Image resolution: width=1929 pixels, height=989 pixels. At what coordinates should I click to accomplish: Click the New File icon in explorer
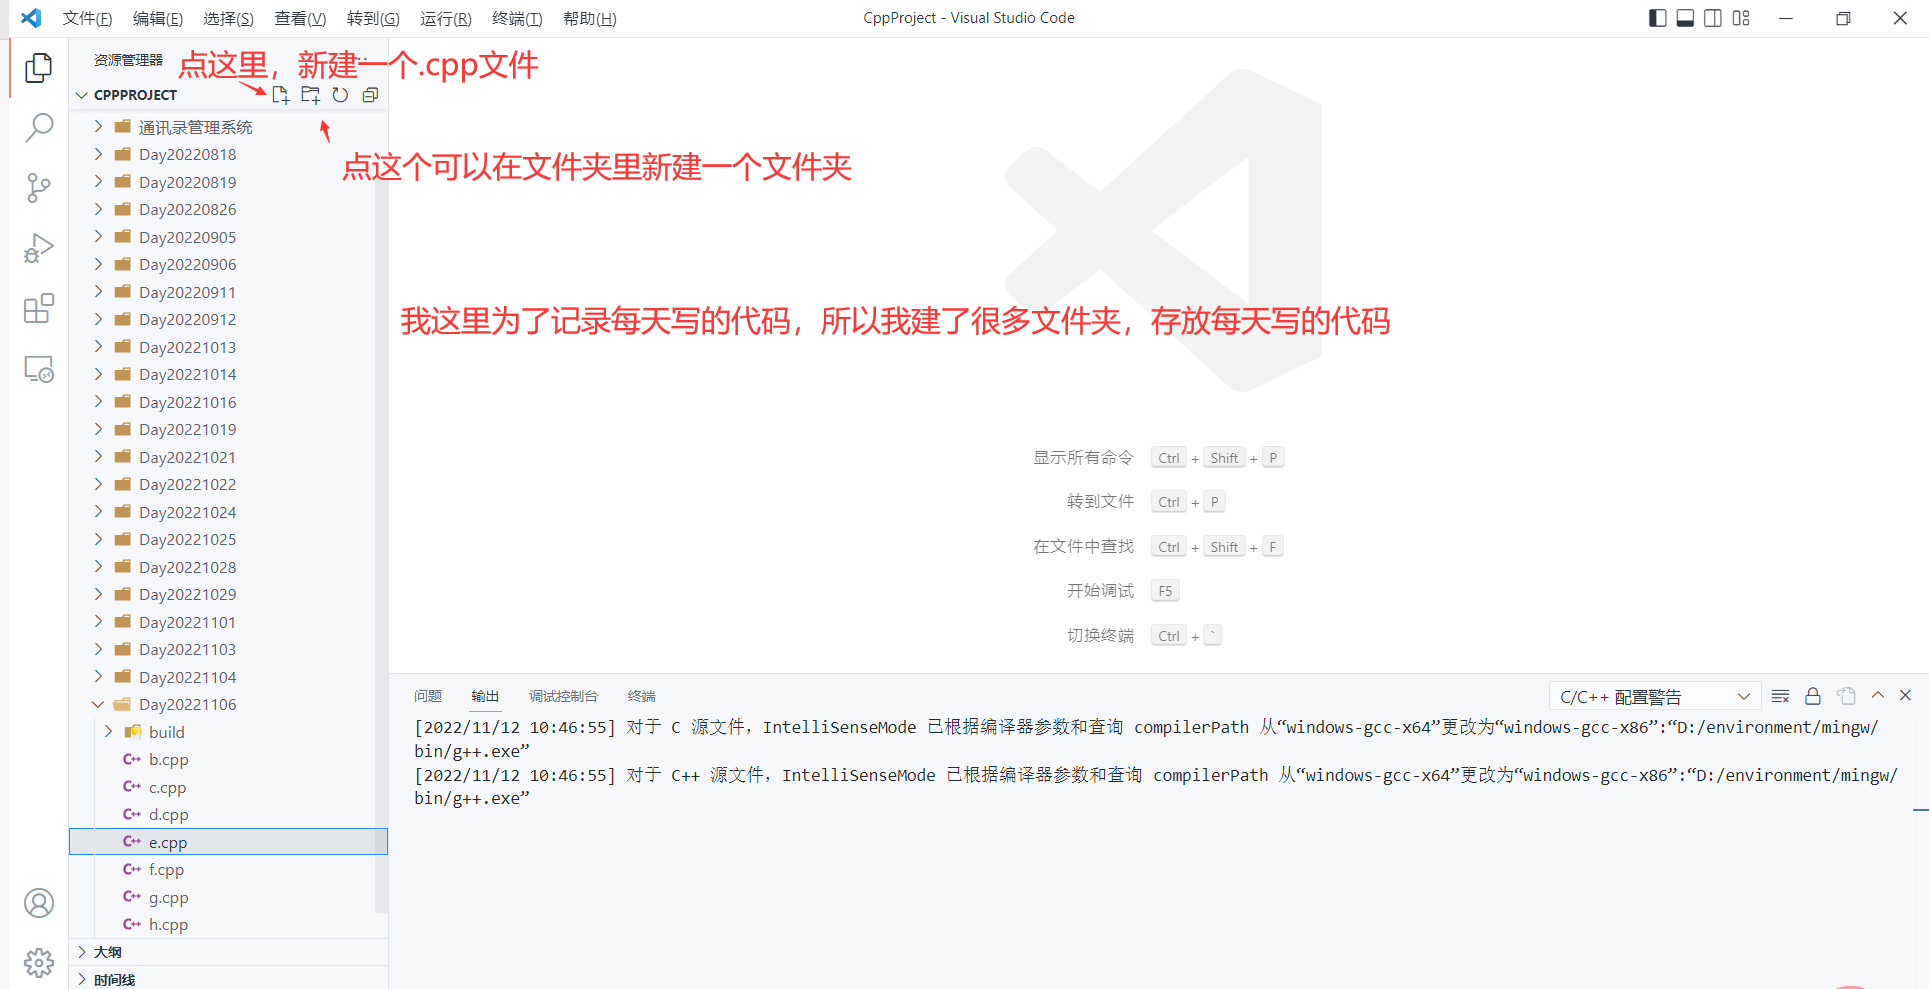click(281, 95)
